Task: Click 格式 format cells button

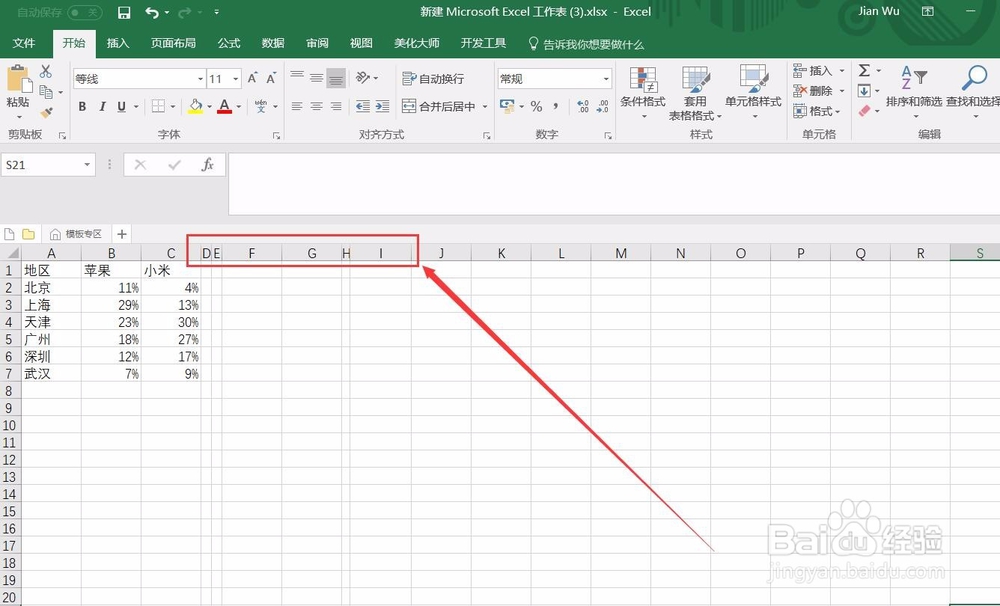Action: pos(817,112)
